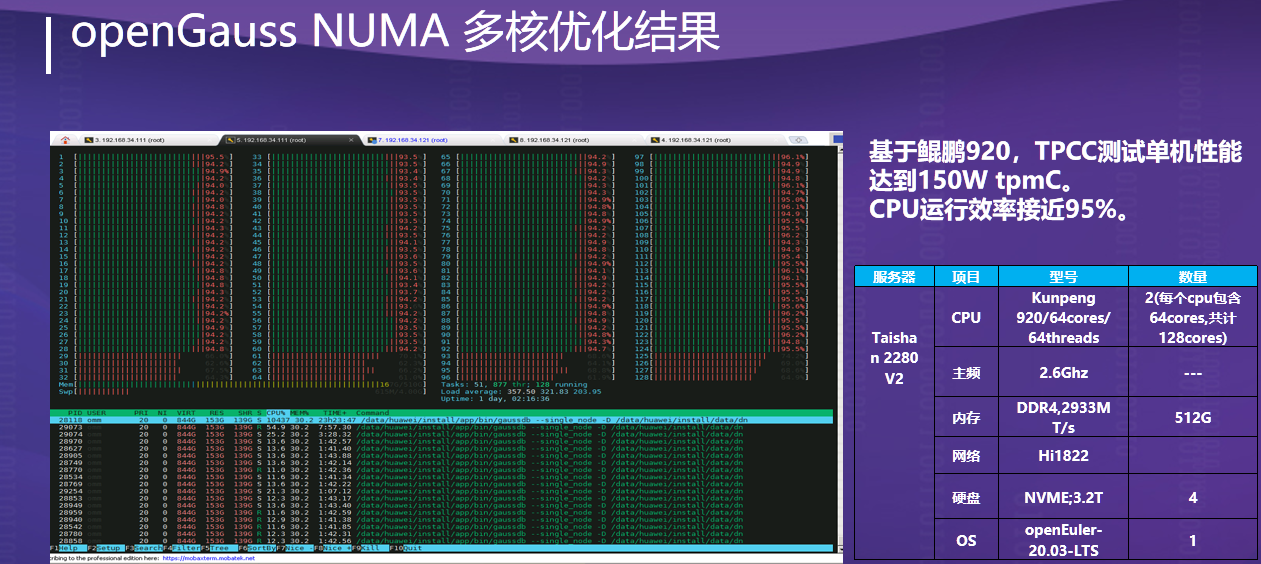The width and height of the screenshot is (1261, 564).
Task: Close the active 5. 192.168.34.111 tab
Action: point(351,140)
